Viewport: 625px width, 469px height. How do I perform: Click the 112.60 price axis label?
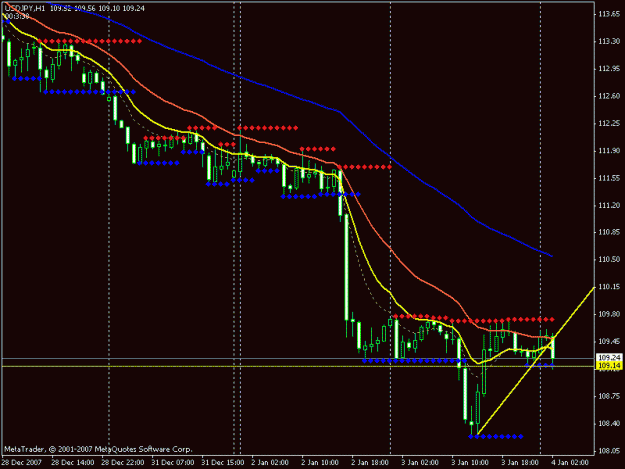pos(609,96)
